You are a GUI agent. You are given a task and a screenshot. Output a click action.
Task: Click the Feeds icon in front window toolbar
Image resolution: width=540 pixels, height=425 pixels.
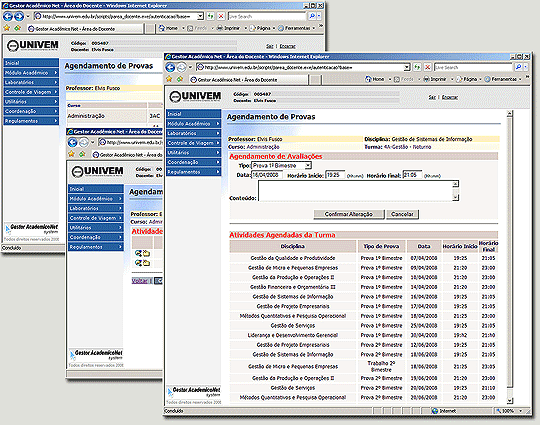click(397, 79)
